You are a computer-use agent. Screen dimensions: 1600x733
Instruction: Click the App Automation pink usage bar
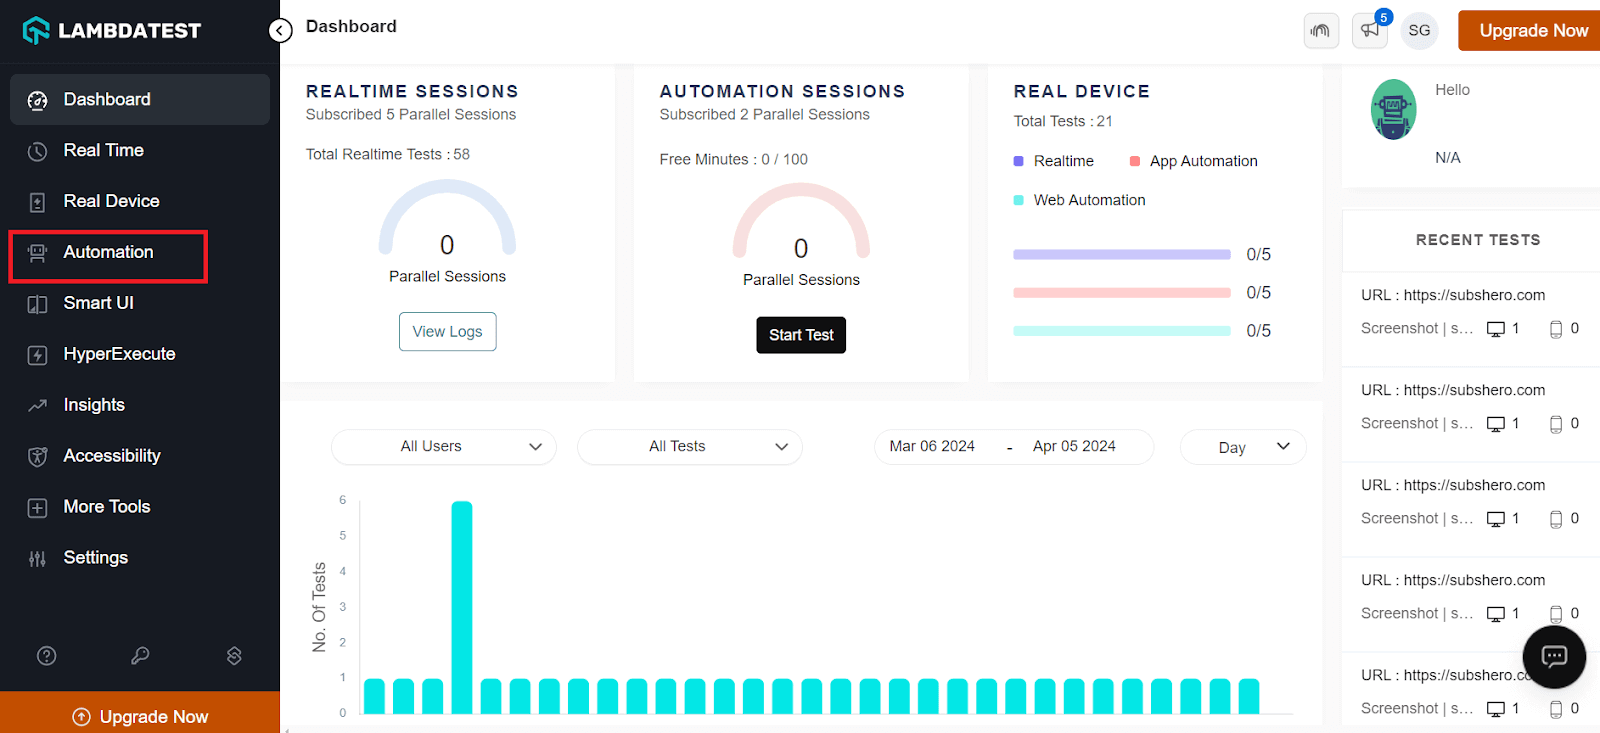(x=1122, y=293)
